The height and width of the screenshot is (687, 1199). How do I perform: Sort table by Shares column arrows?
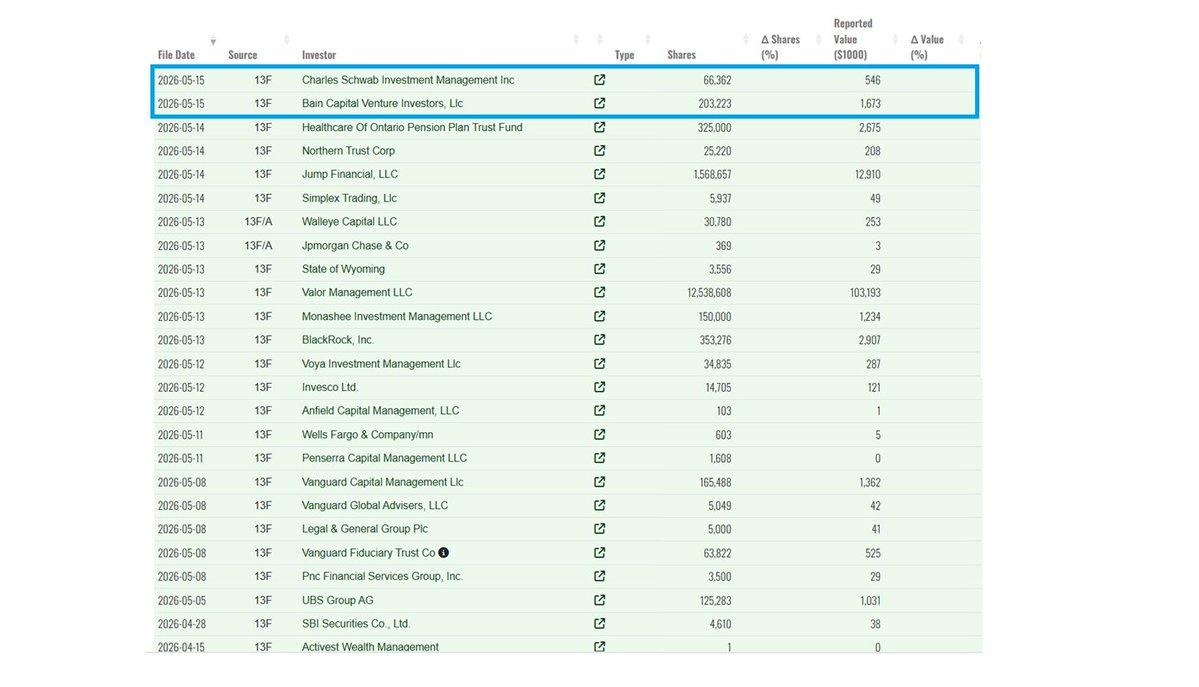click(x=746, y=39)
